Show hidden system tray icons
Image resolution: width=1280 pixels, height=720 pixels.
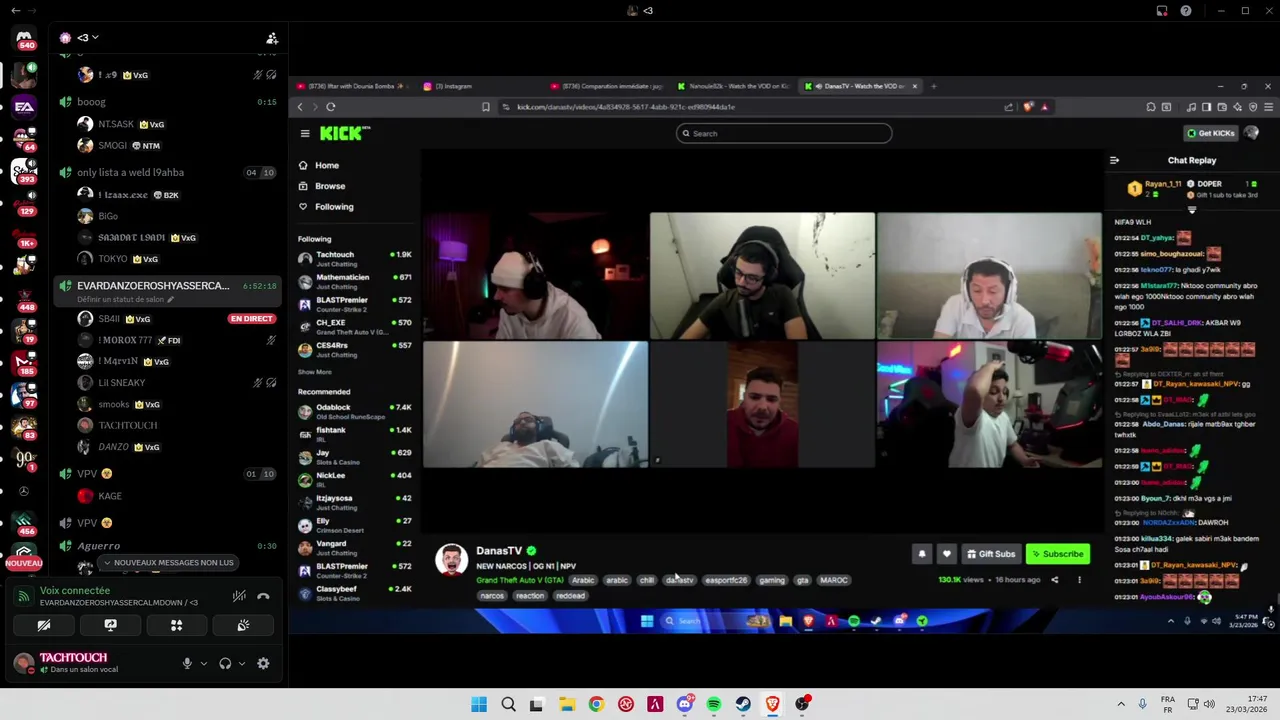pos(1121,704)
